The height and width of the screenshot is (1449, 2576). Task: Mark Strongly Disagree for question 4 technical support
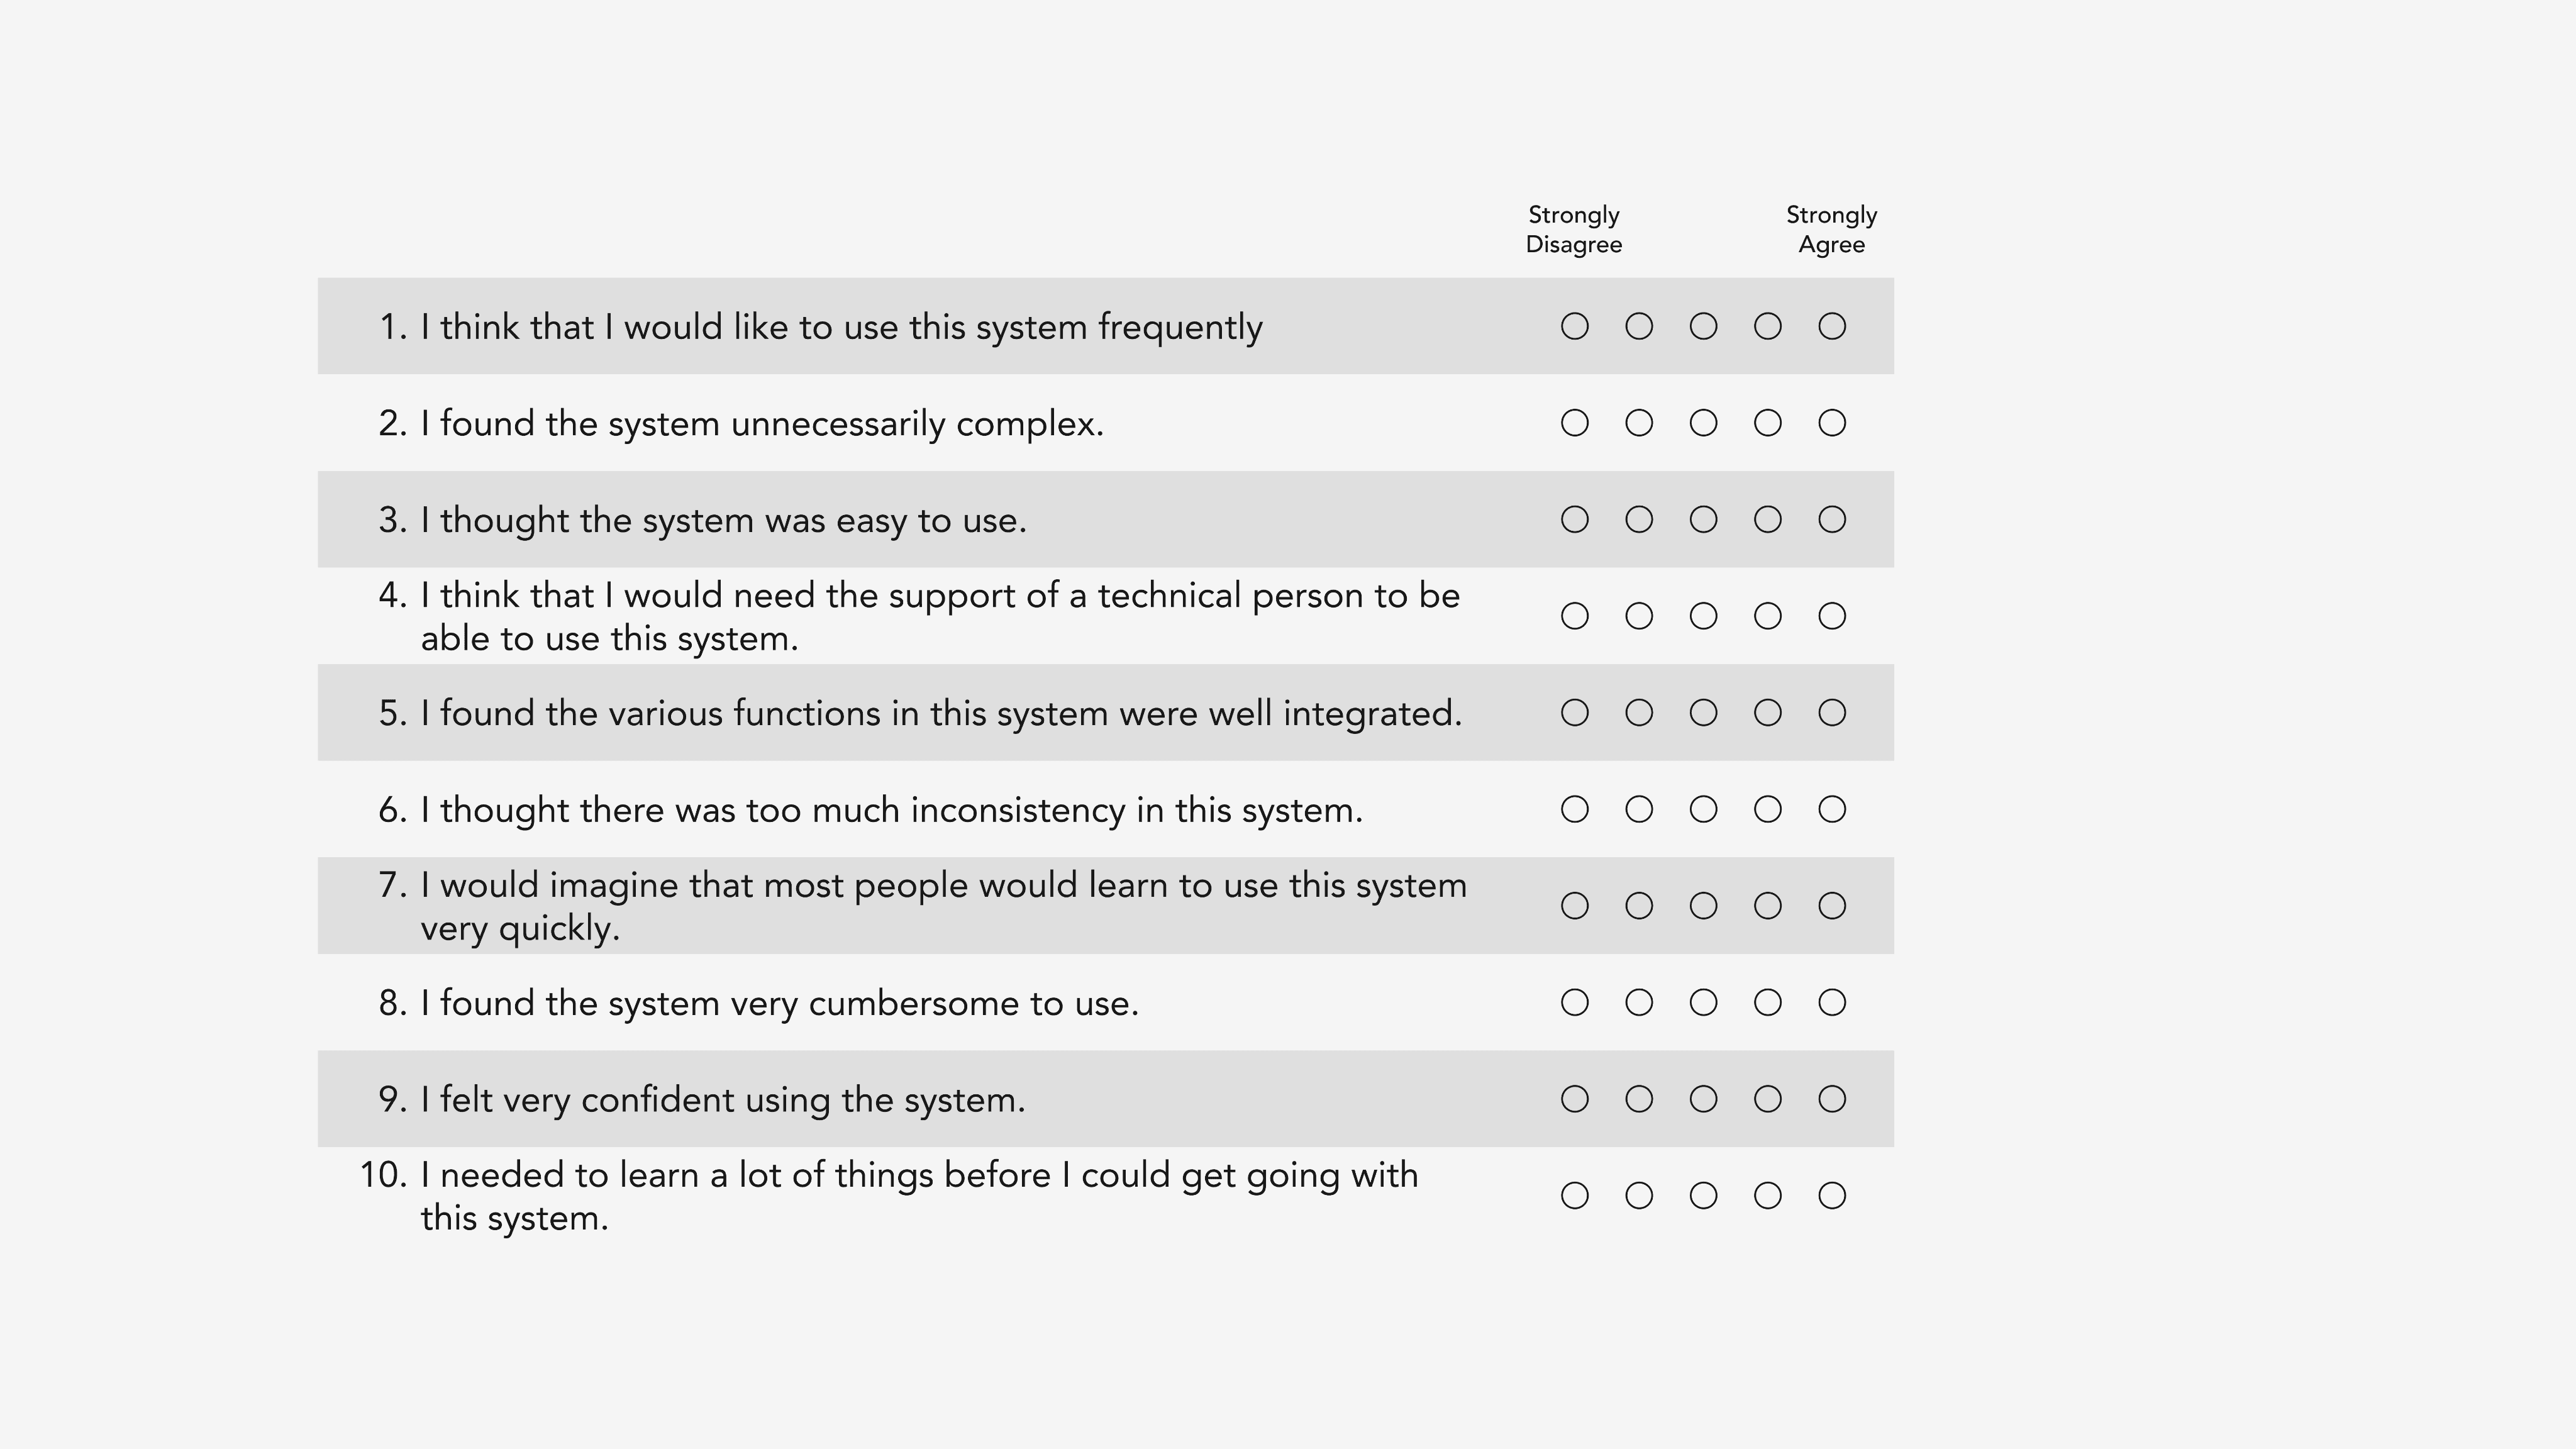point(1574,616)
